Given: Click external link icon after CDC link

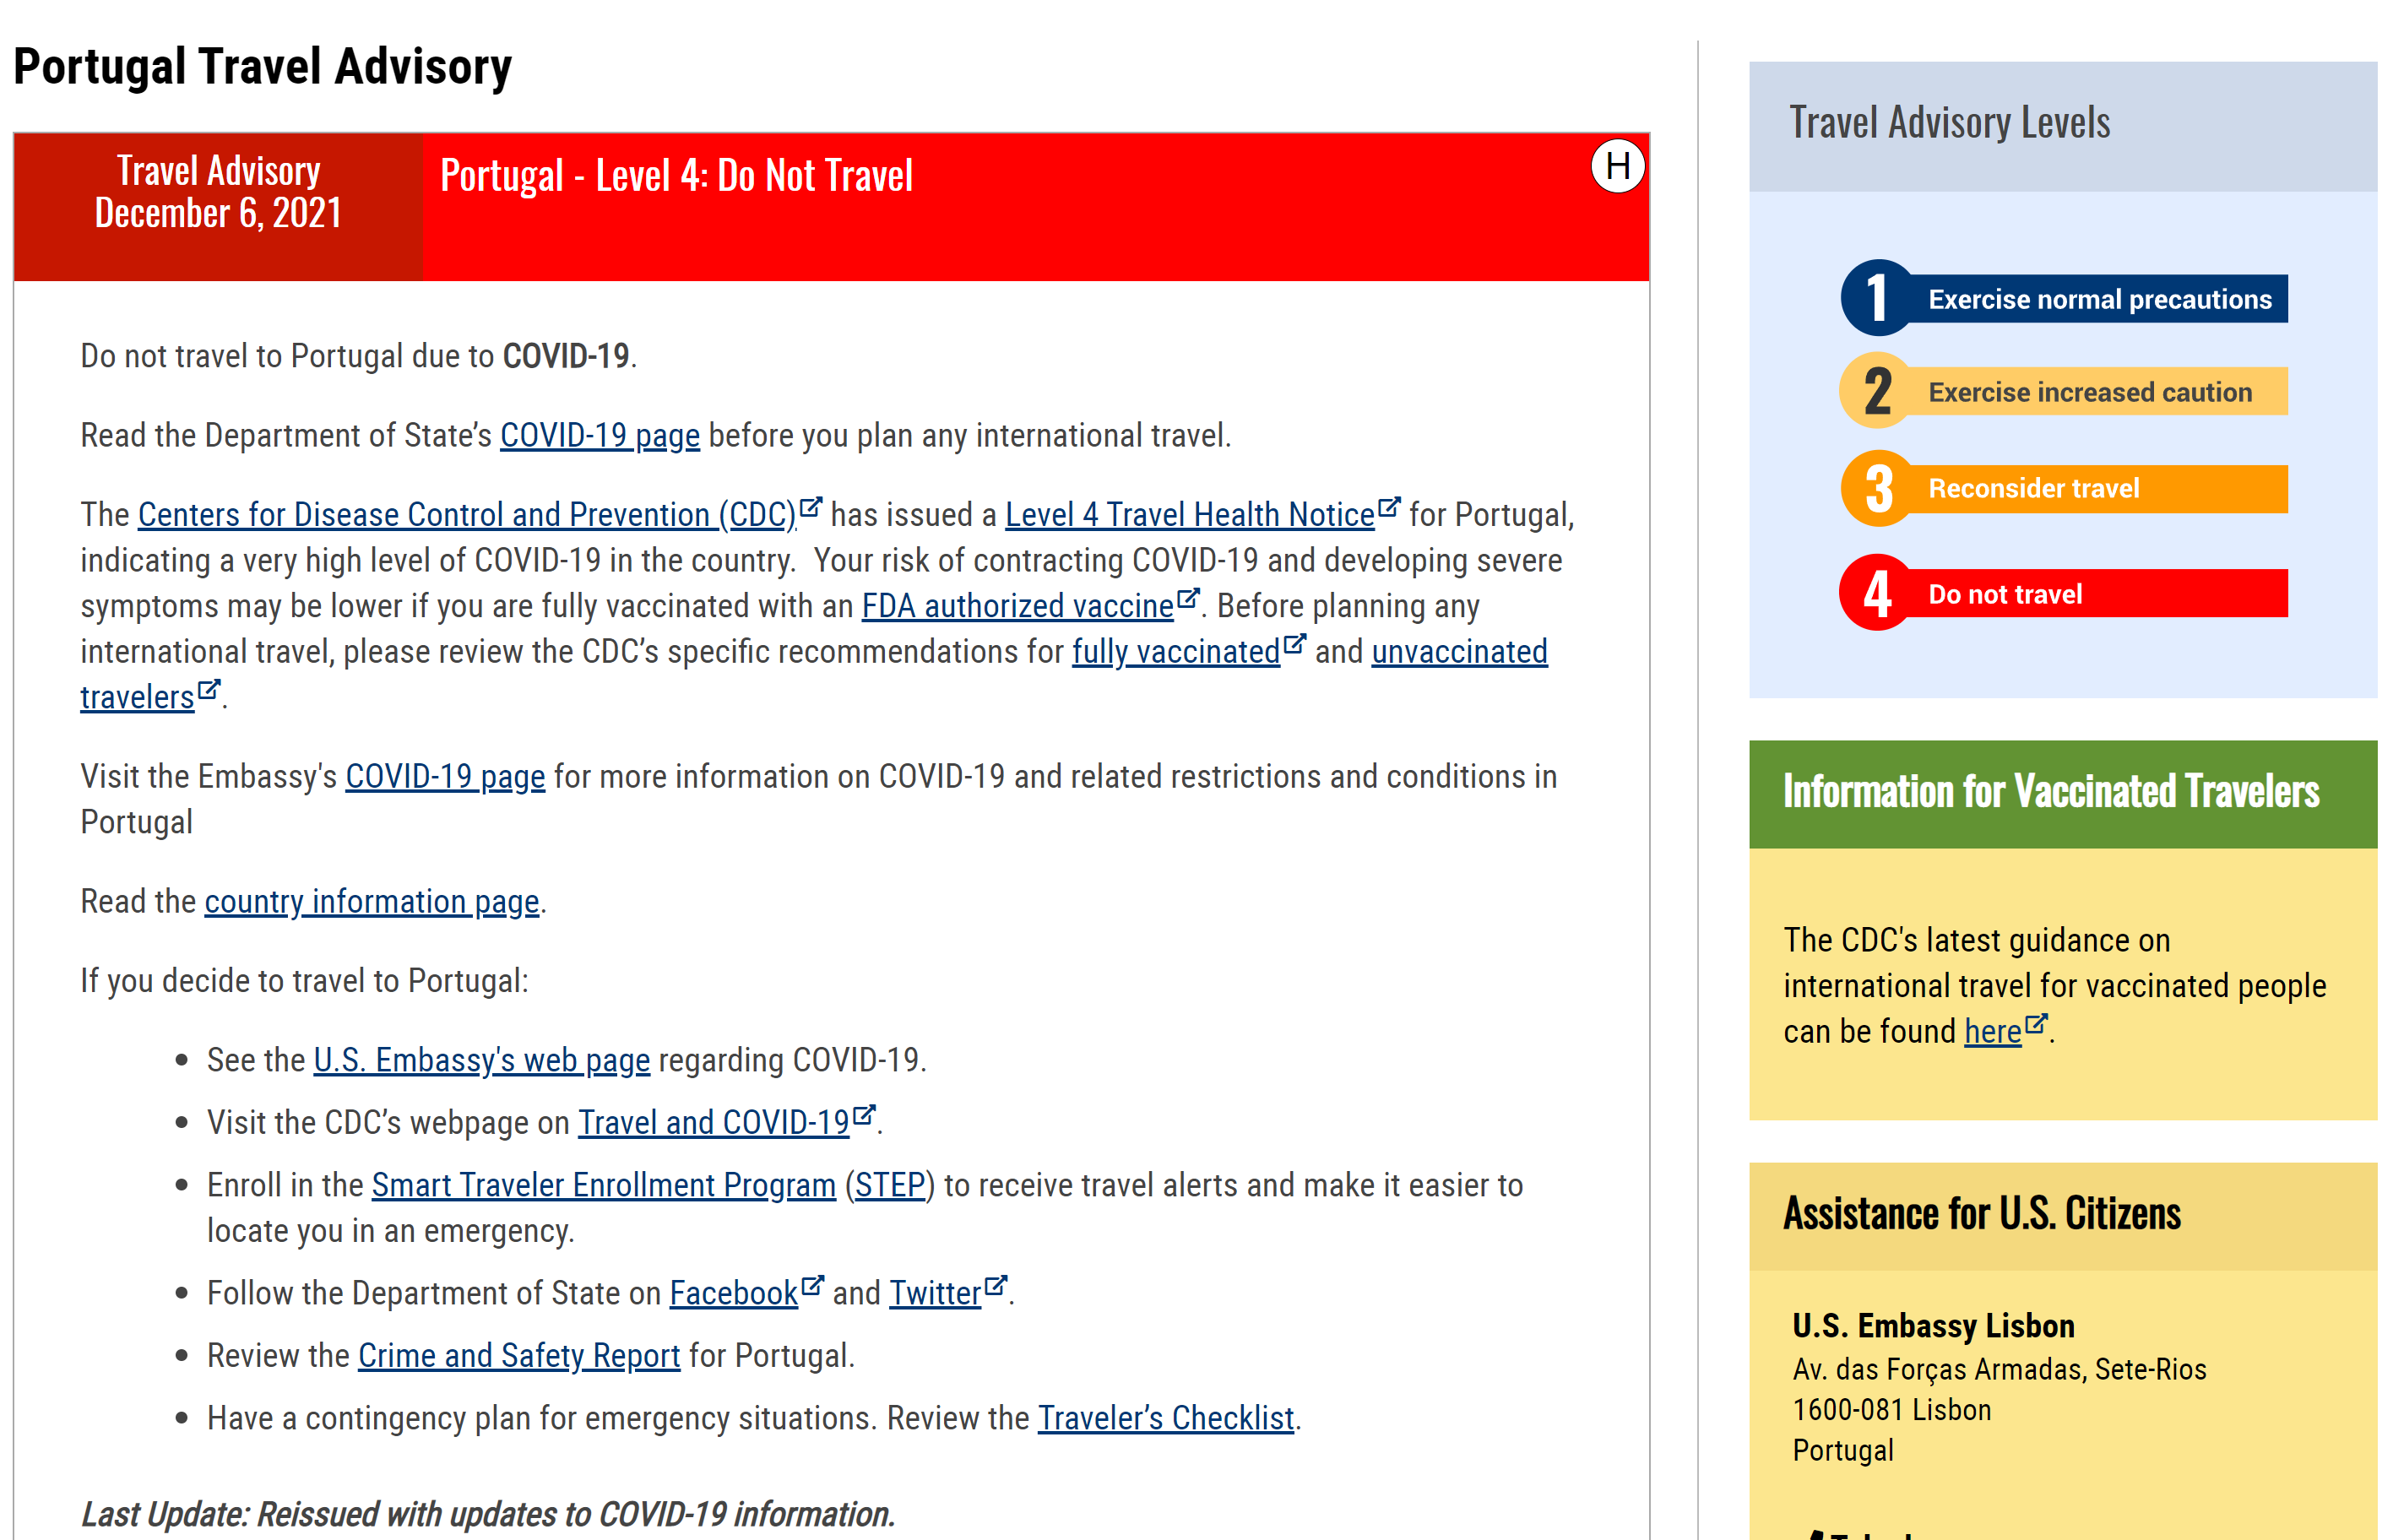Looking at the screenshot, I should [811, 507].
